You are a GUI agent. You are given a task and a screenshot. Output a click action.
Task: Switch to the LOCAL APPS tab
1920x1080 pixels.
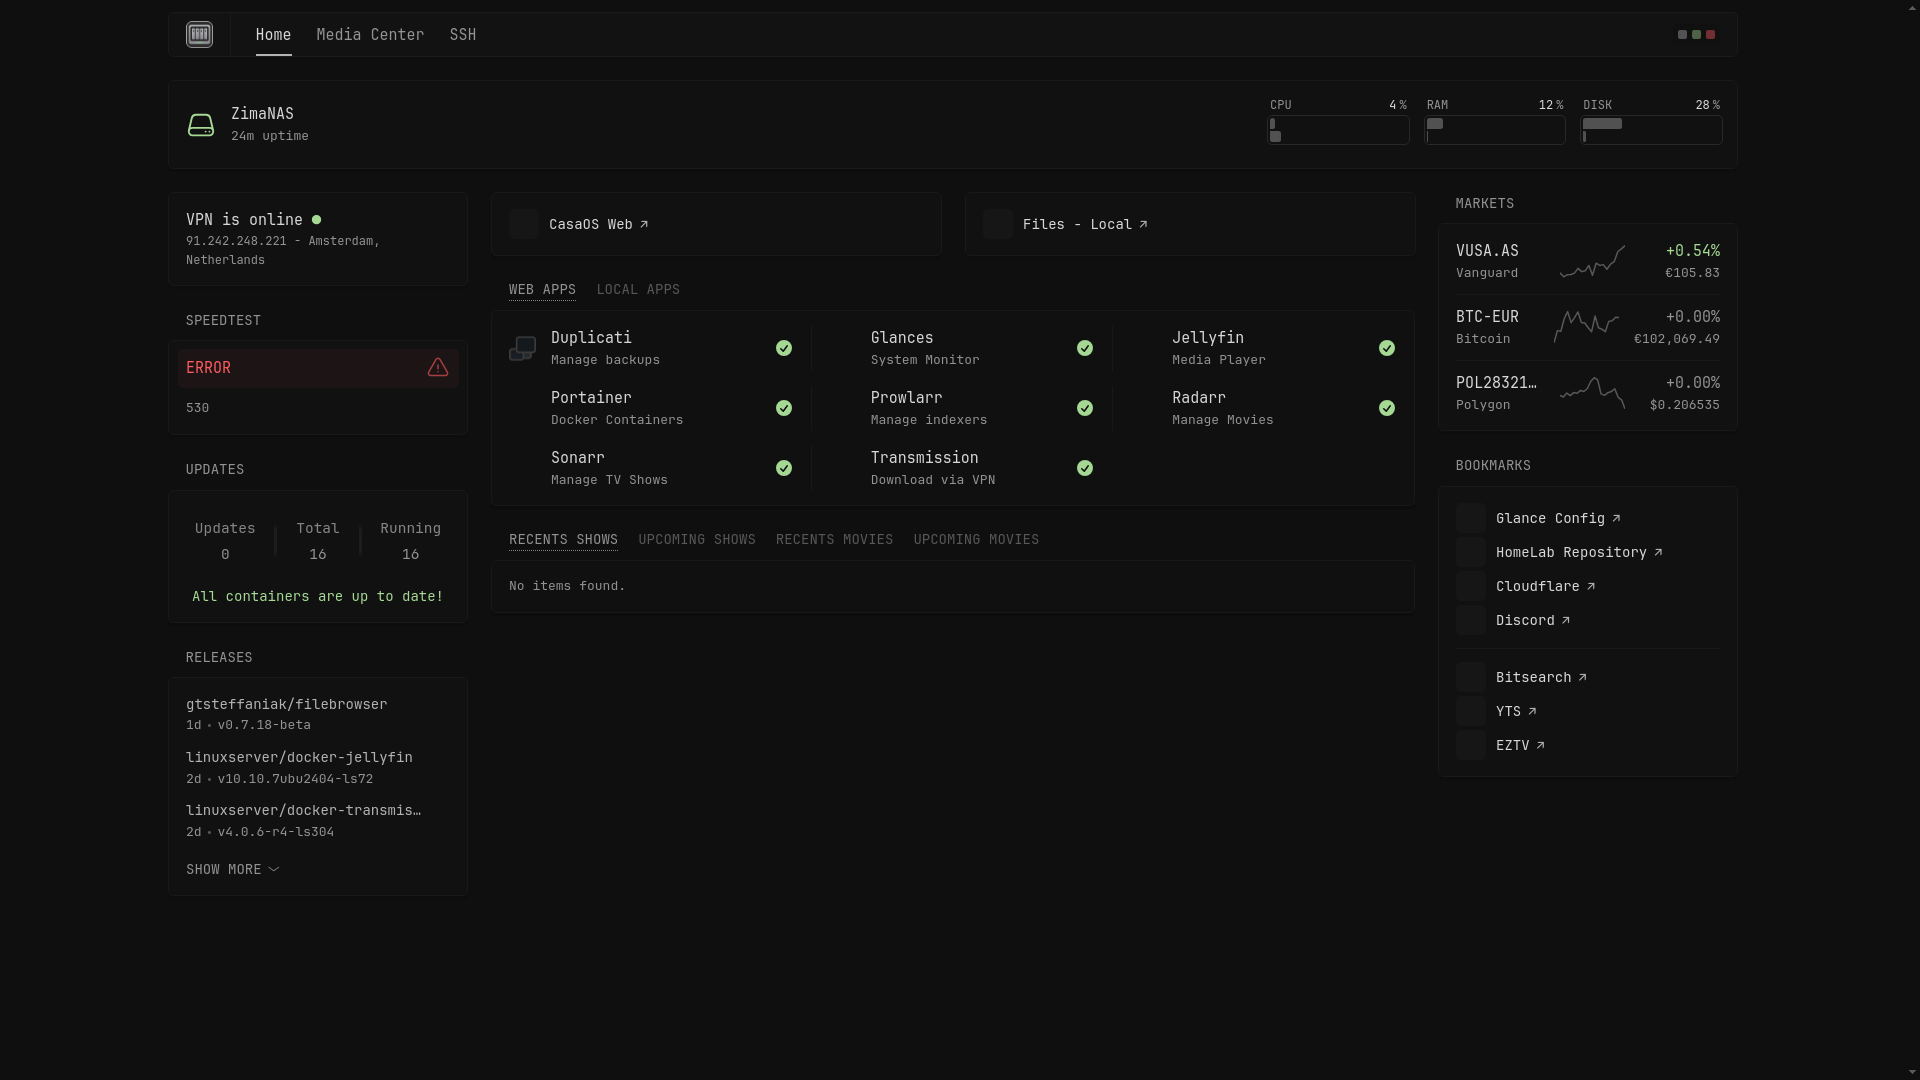(x=638, y=289)
